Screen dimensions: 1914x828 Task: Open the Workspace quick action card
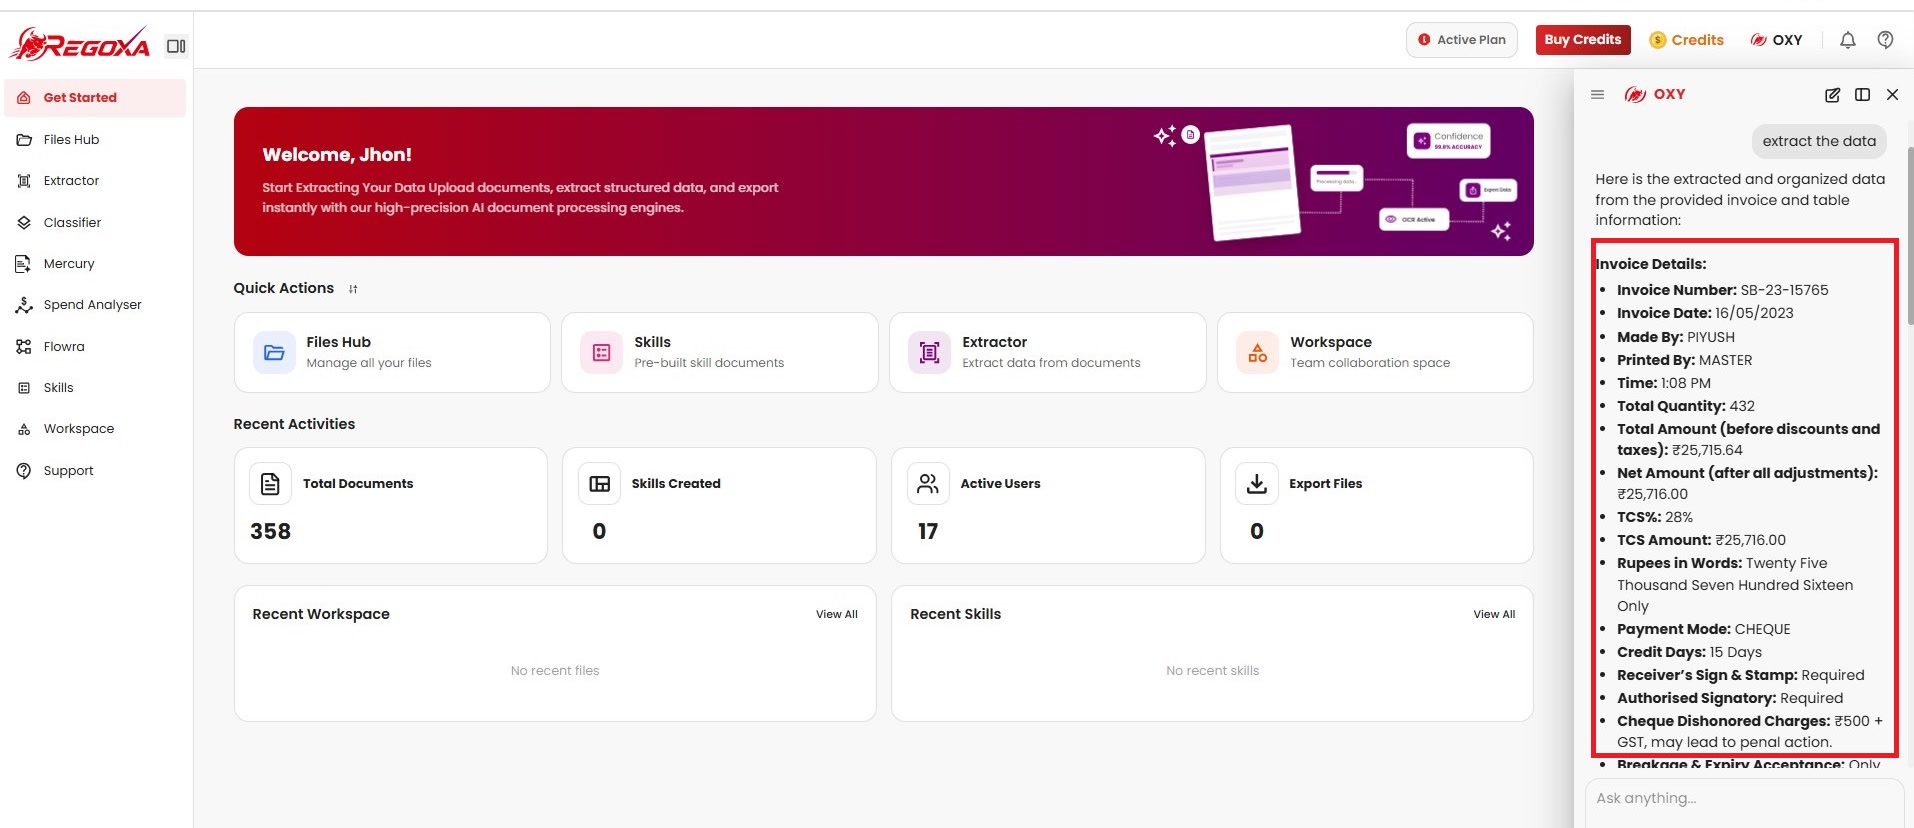[1375, 353]
